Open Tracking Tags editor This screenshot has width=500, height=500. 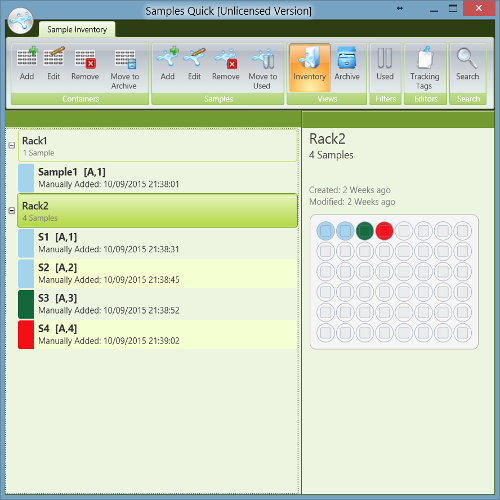pos(425,69)
